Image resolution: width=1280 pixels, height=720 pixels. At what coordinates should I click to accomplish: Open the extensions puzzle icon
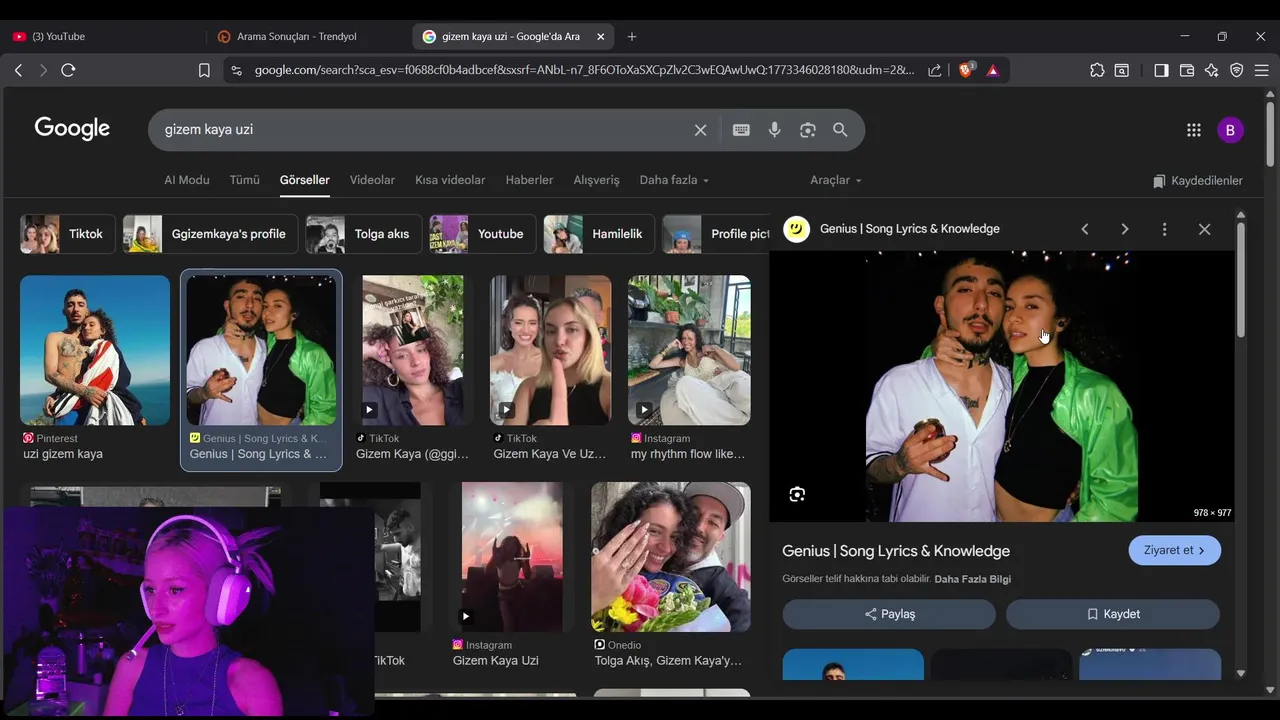(1097, 70)
